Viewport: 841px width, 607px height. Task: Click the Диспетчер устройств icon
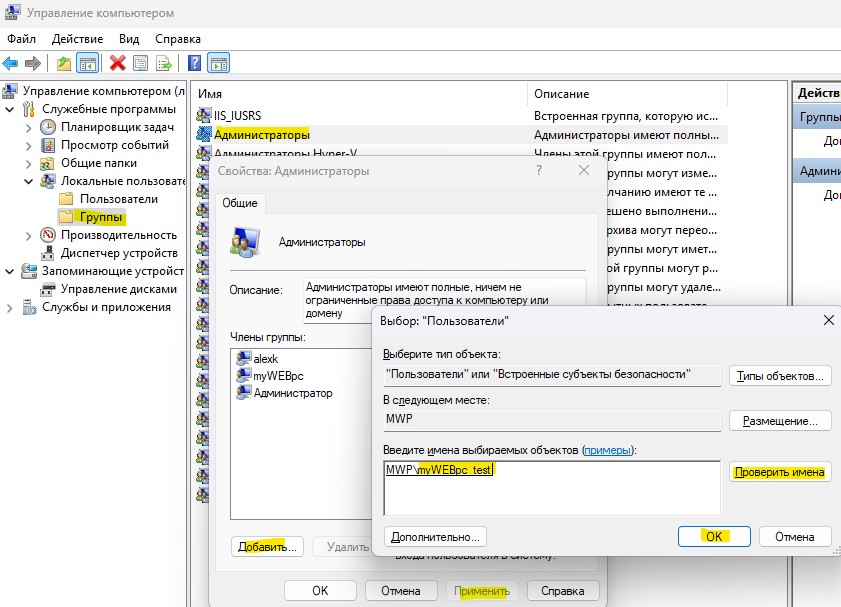coord(48,253)
